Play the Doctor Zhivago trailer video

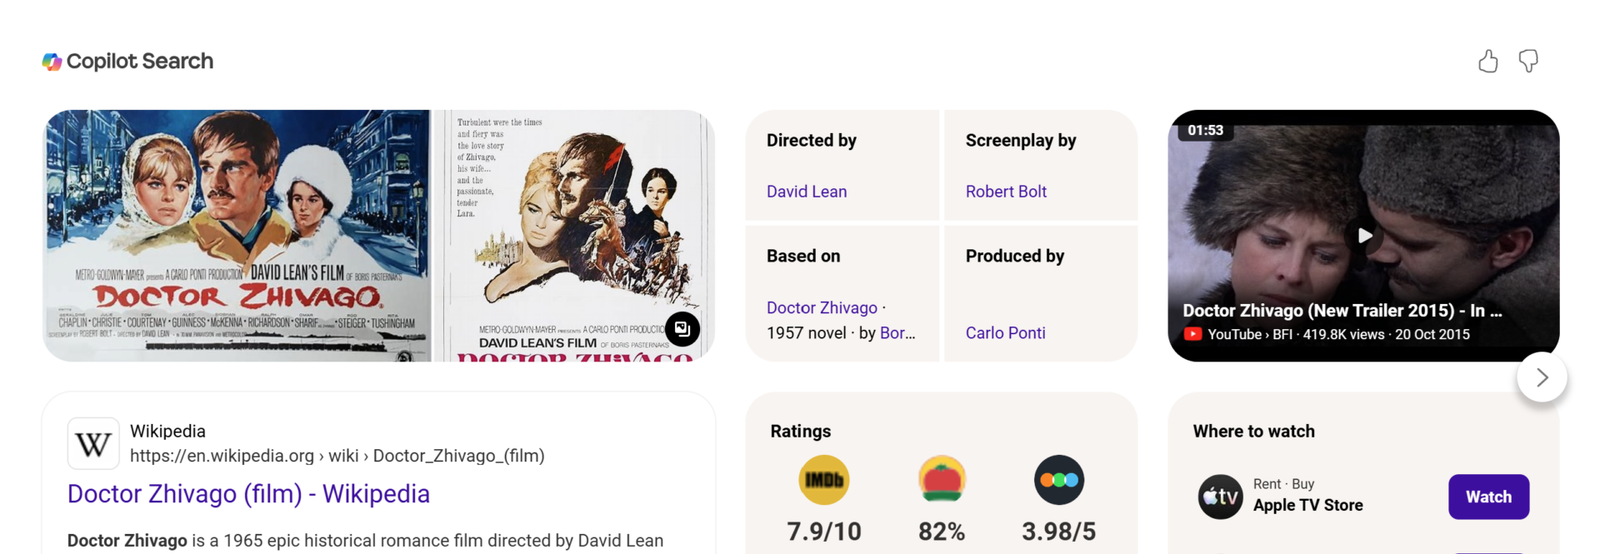pos(1364,236)
